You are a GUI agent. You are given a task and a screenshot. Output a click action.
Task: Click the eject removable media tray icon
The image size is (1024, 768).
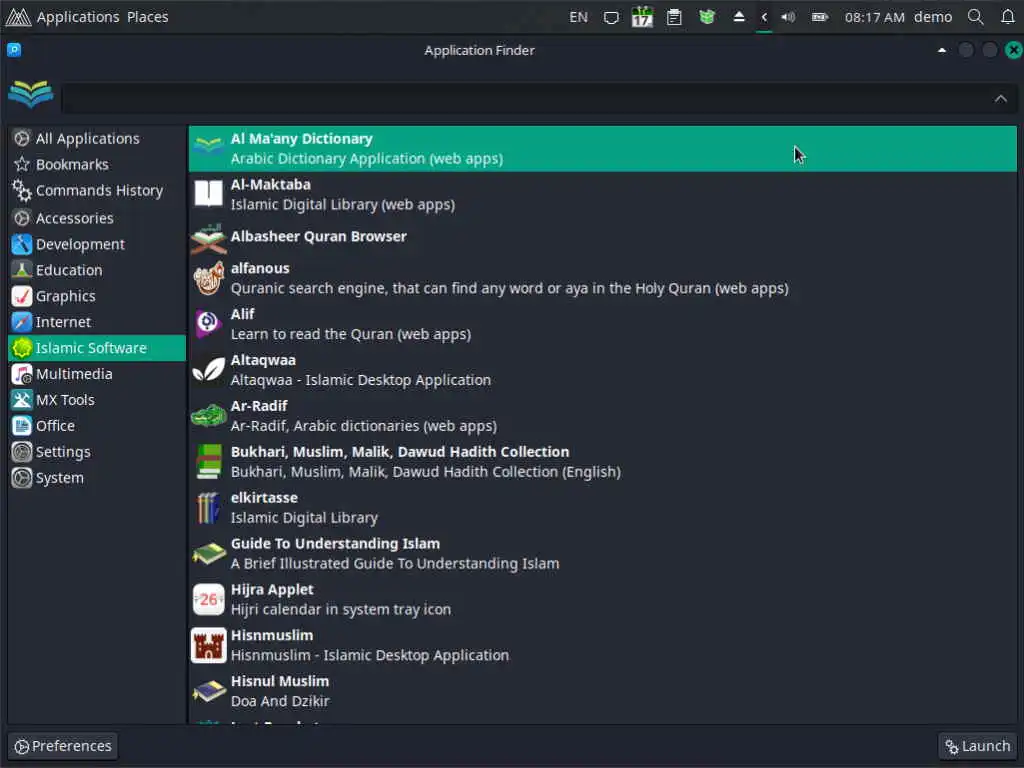click(739, 17)
